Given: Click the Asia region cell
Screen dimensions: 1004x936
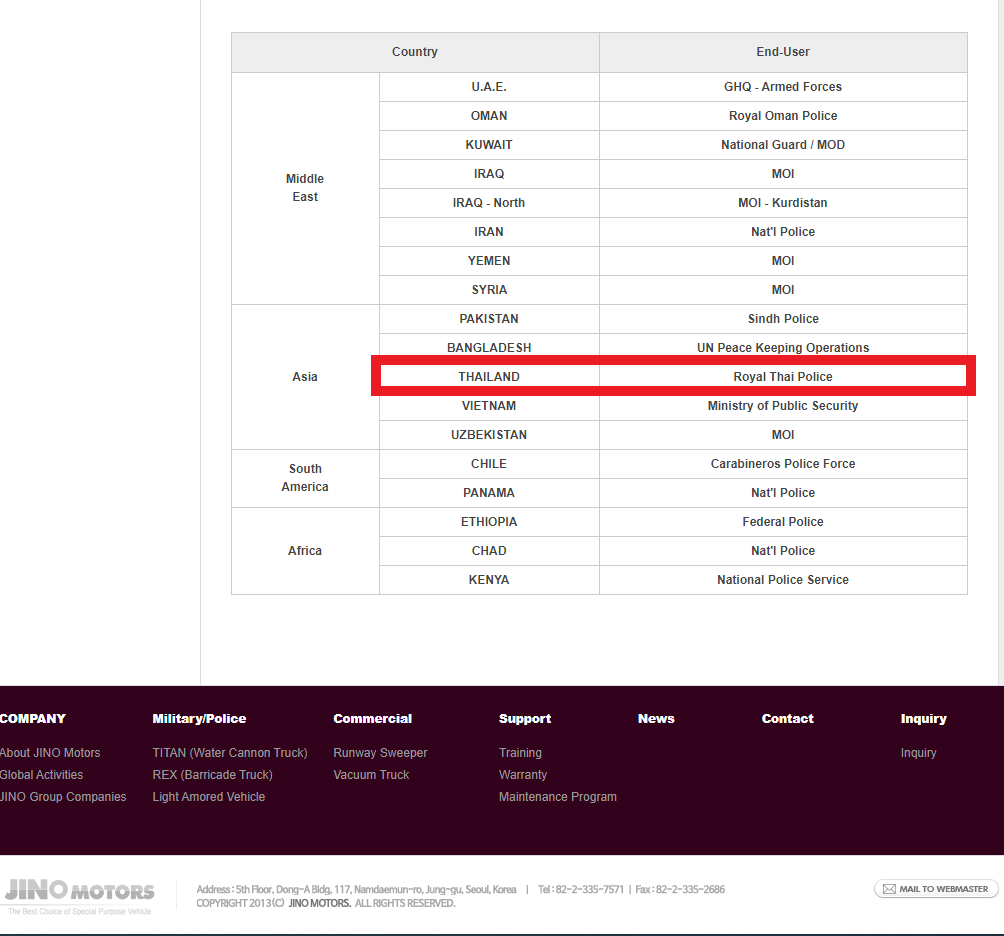Looking at the screenshot, I should click(x=305, y=376).
